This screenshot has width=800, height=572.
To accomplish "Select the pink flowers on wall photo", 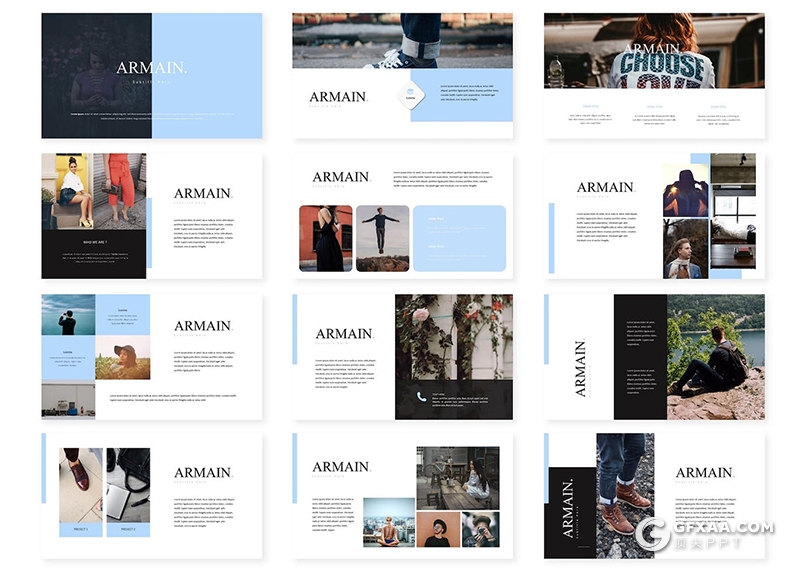I will 453,336.
